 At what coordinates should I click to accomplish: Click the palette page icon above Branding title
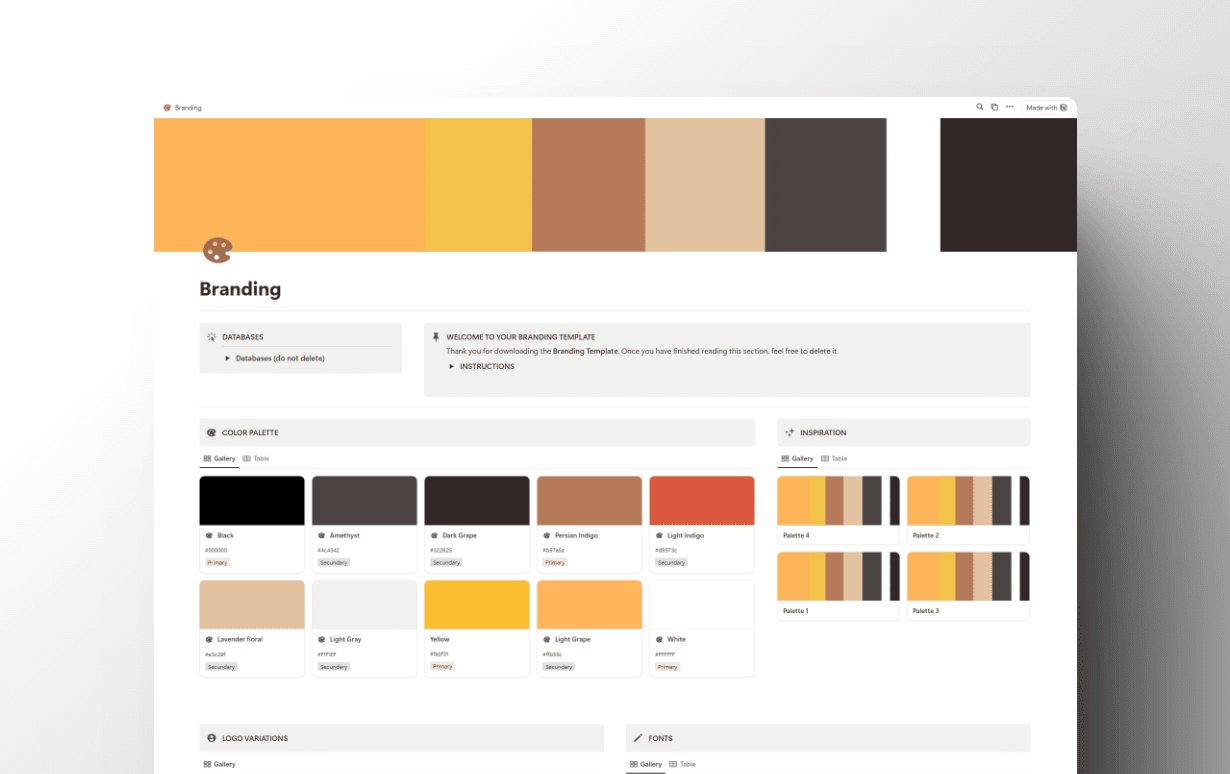[x=216, y=250]
